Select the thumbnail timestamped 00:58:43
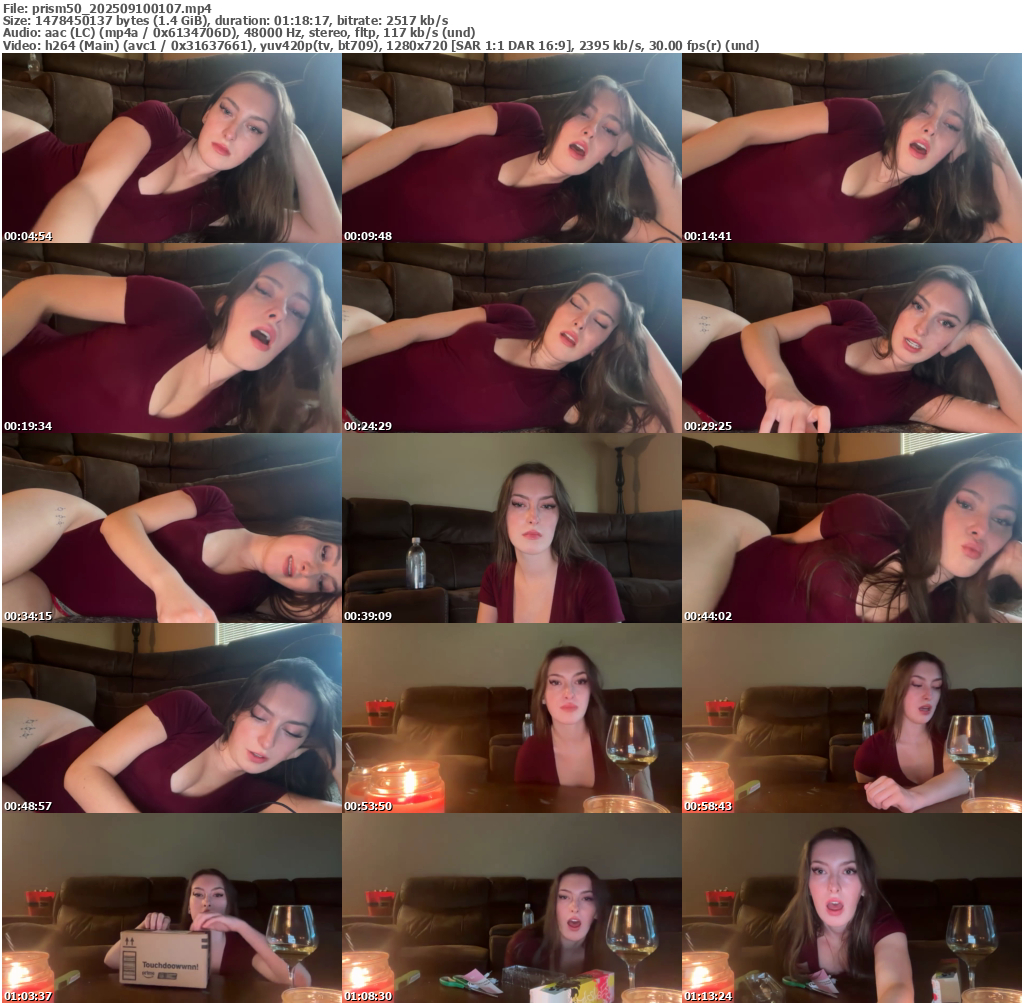 [852, 718]
